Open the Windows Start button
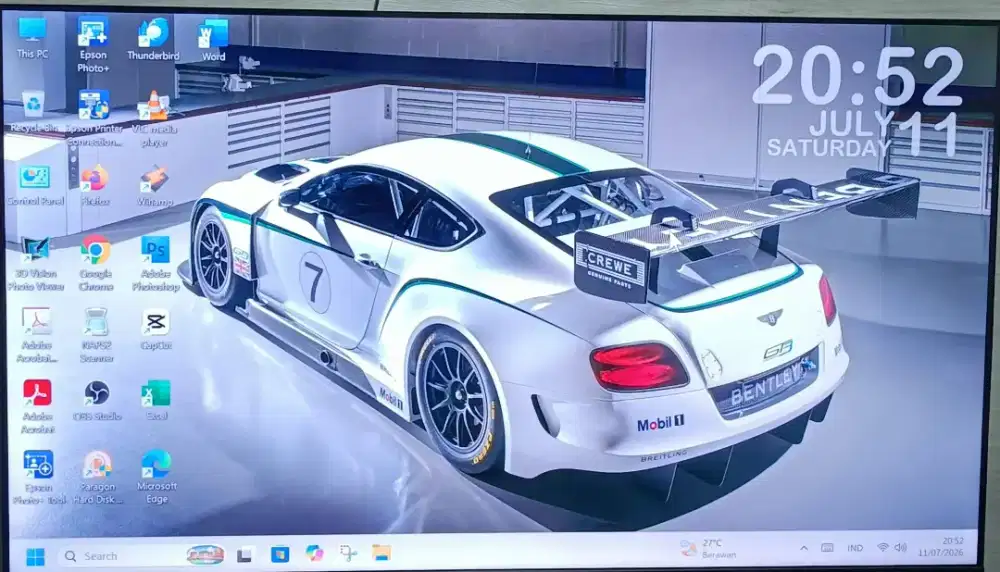Screen dimensions: 1000x572 pyautogui.click(x=35, y=557)
